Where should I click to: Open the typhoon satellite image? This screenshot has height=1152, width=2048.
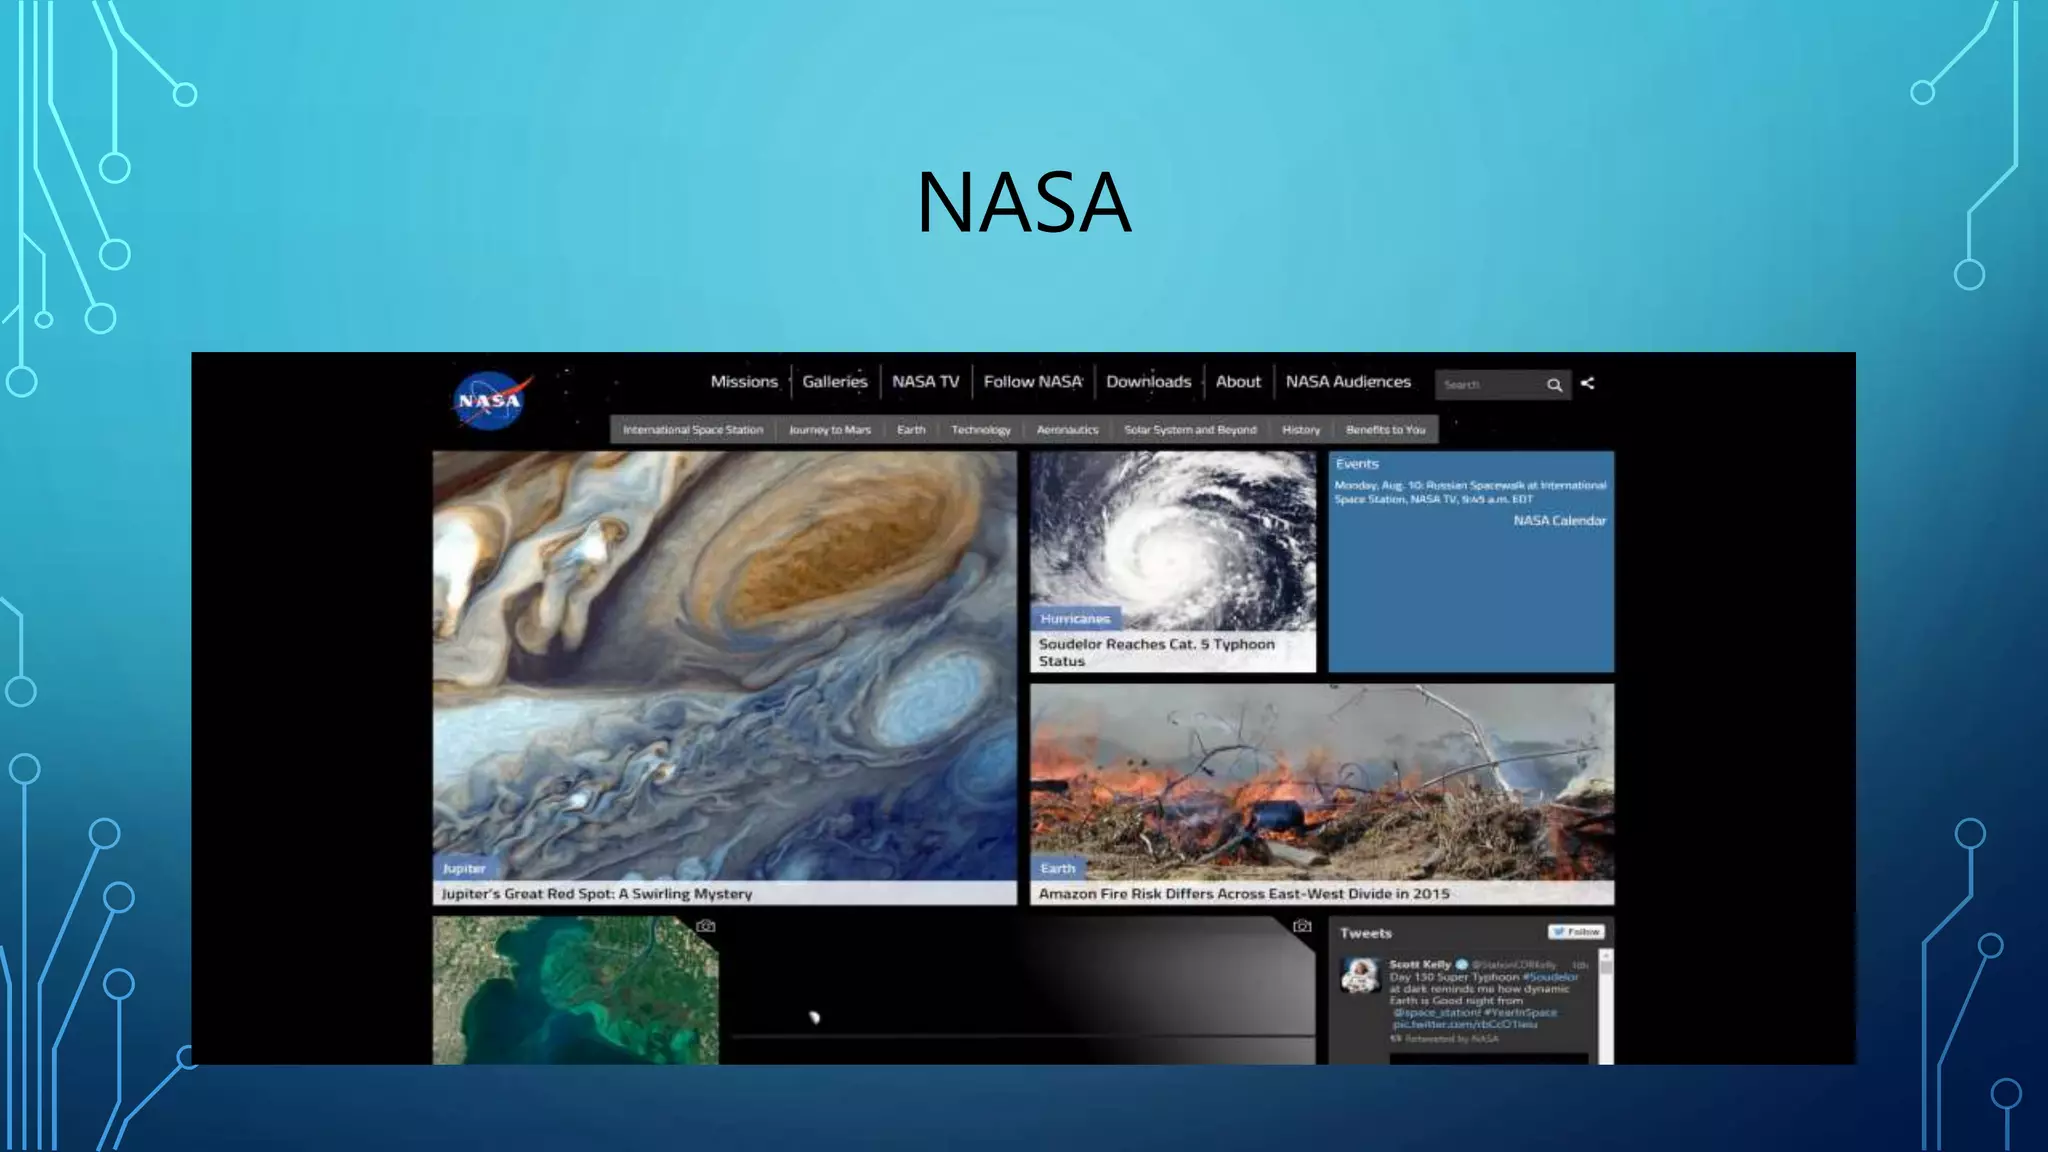[x=1173, y=540]
